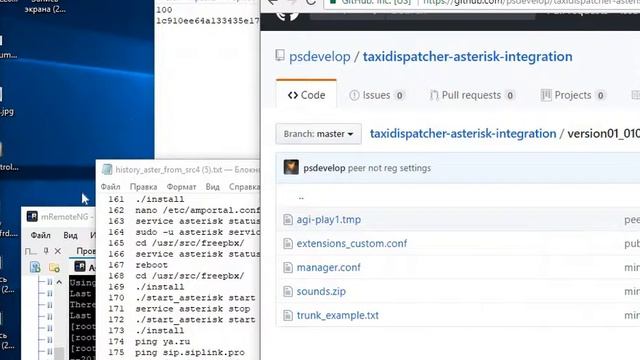This screenshot has height=360, width=640.
Task: Open Файл menu in mRemoteNG
Action: pos(41,235)
